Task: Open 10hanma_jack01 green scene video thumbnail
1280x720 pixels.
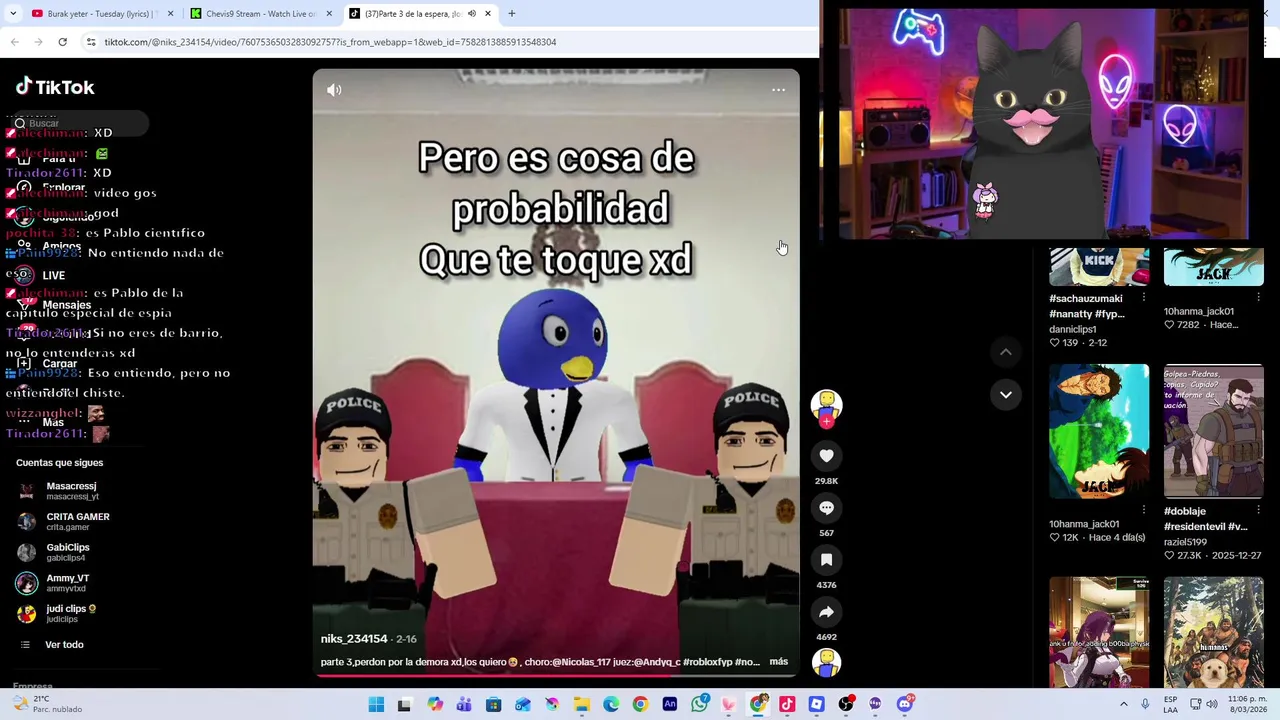Action: [x=1099, y=431]
